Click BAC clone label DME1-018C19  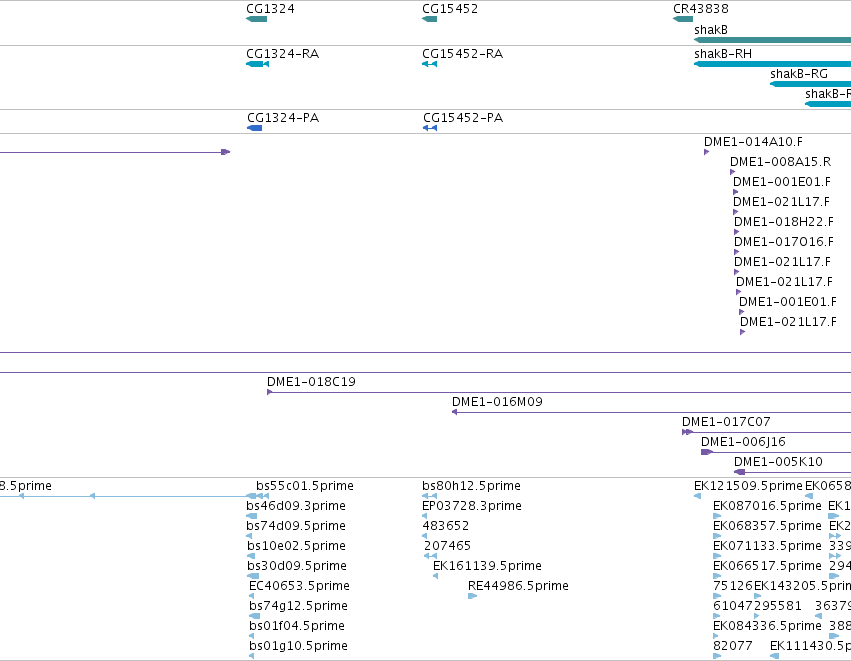click(x=312, y=382)
